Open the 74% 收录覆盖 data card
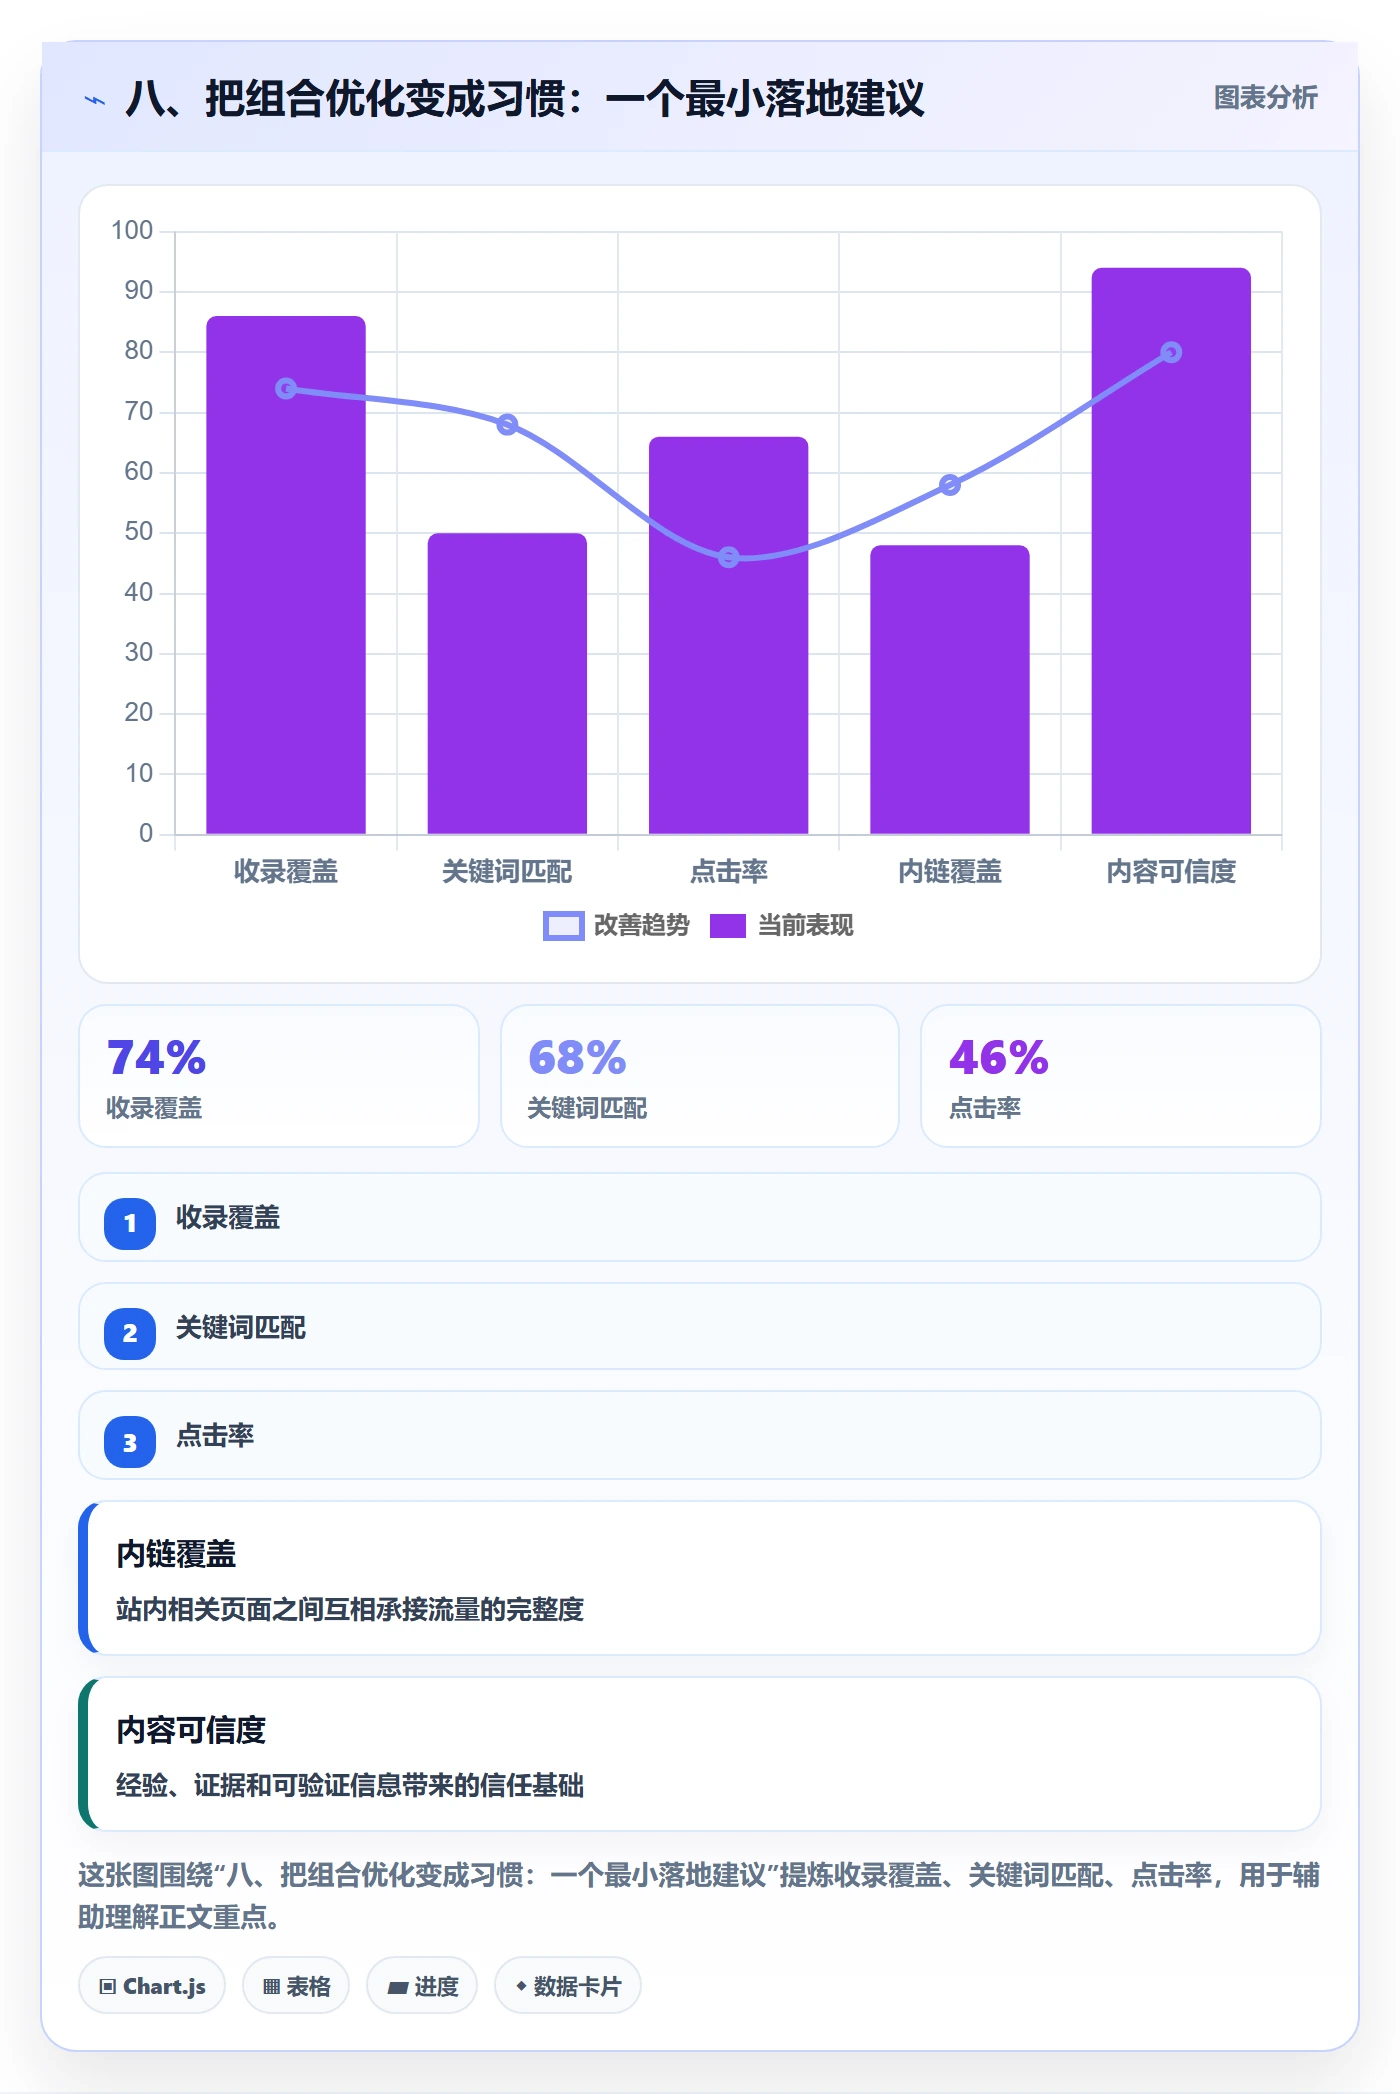Screen dimensions: 1400x2094 pyautogui.click(x=279, y=1076)
